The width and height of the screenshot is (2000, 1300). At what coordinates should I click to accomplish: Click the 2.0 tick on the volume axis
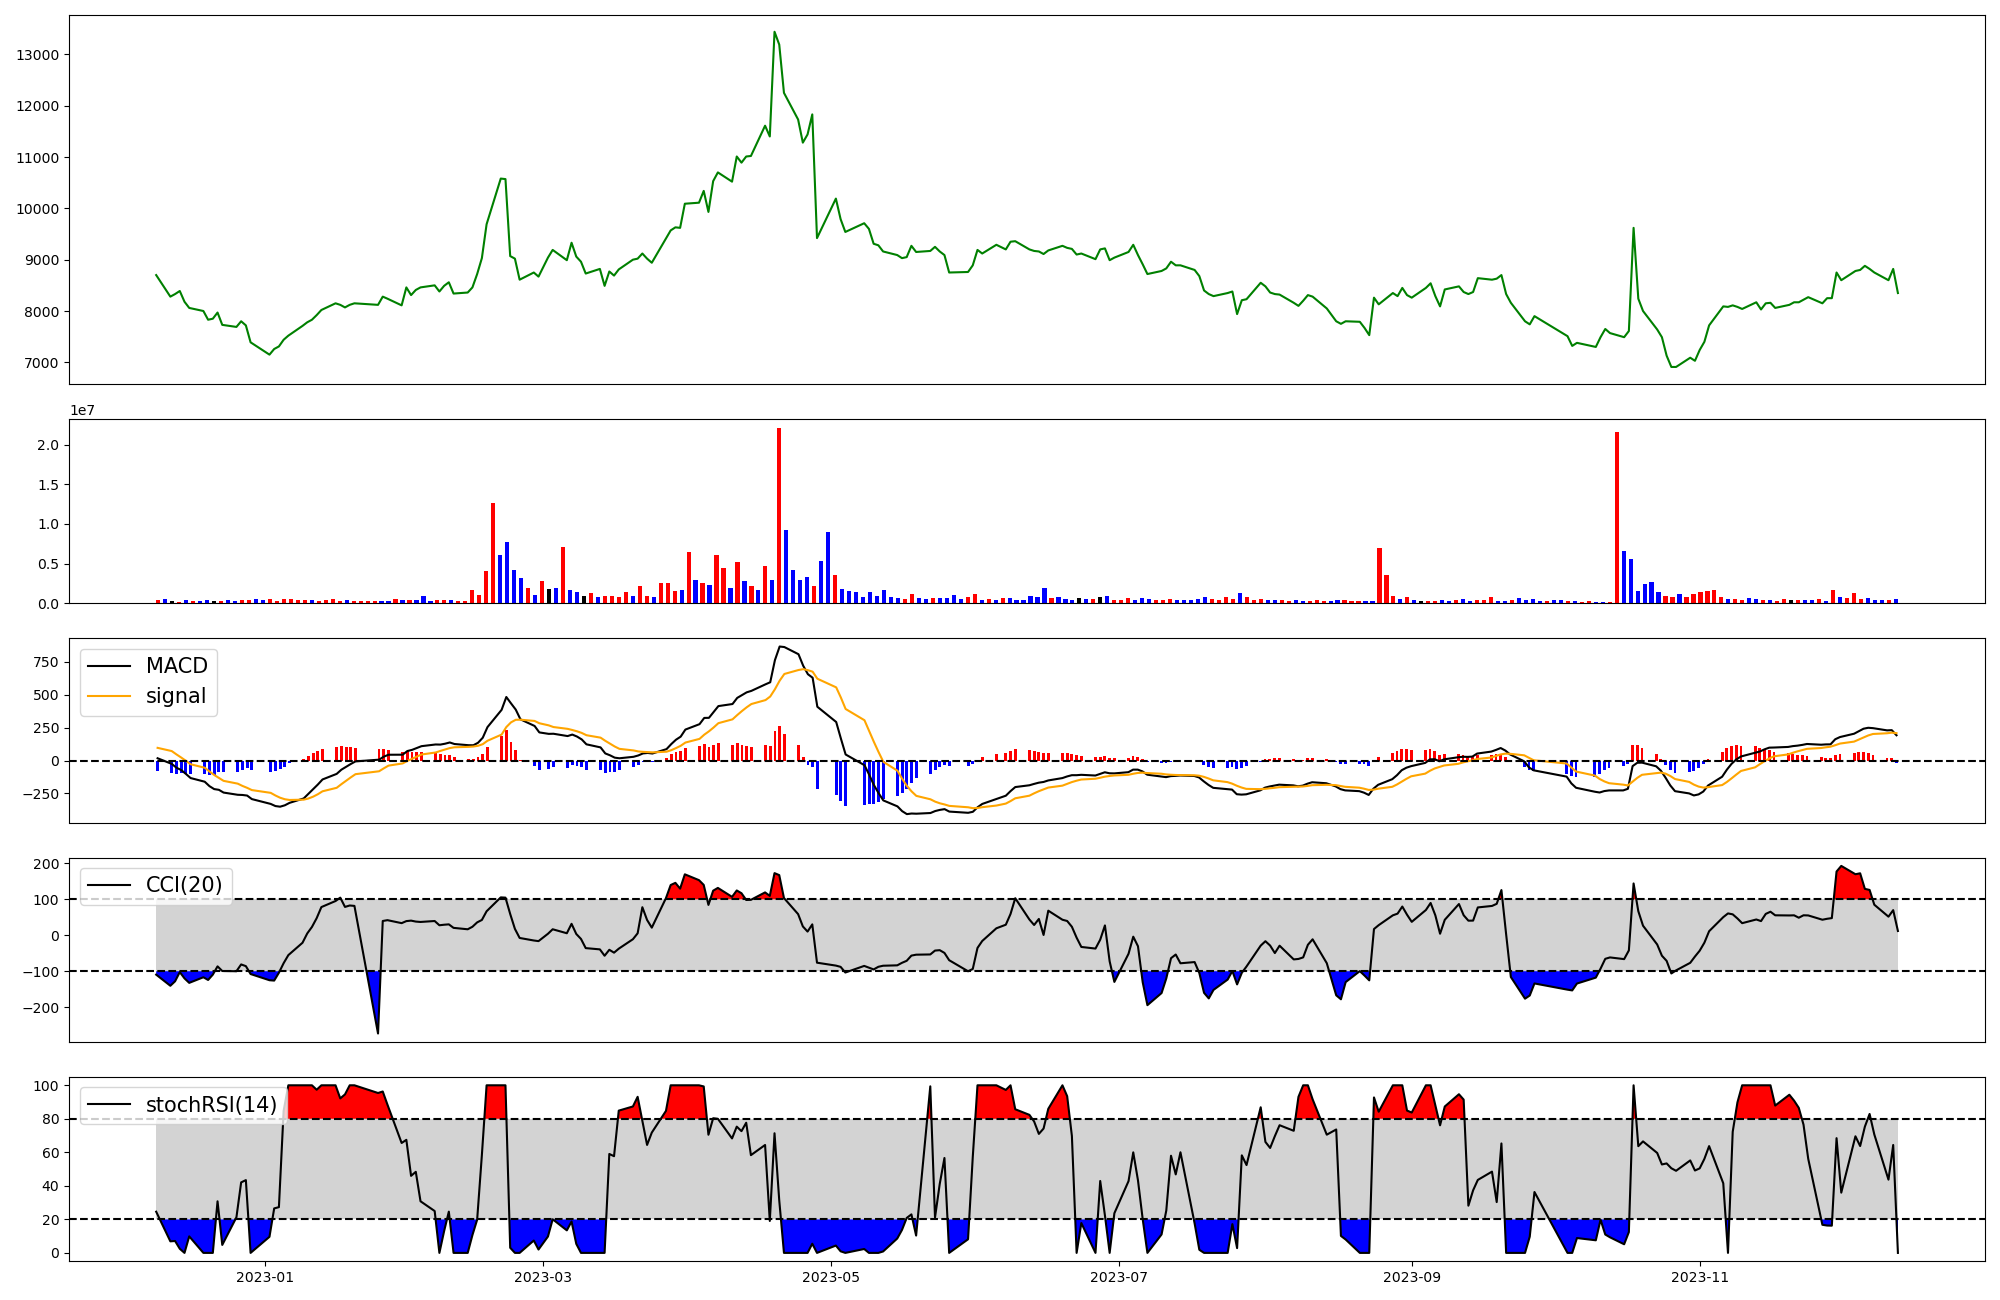click(x=49, y=445)
